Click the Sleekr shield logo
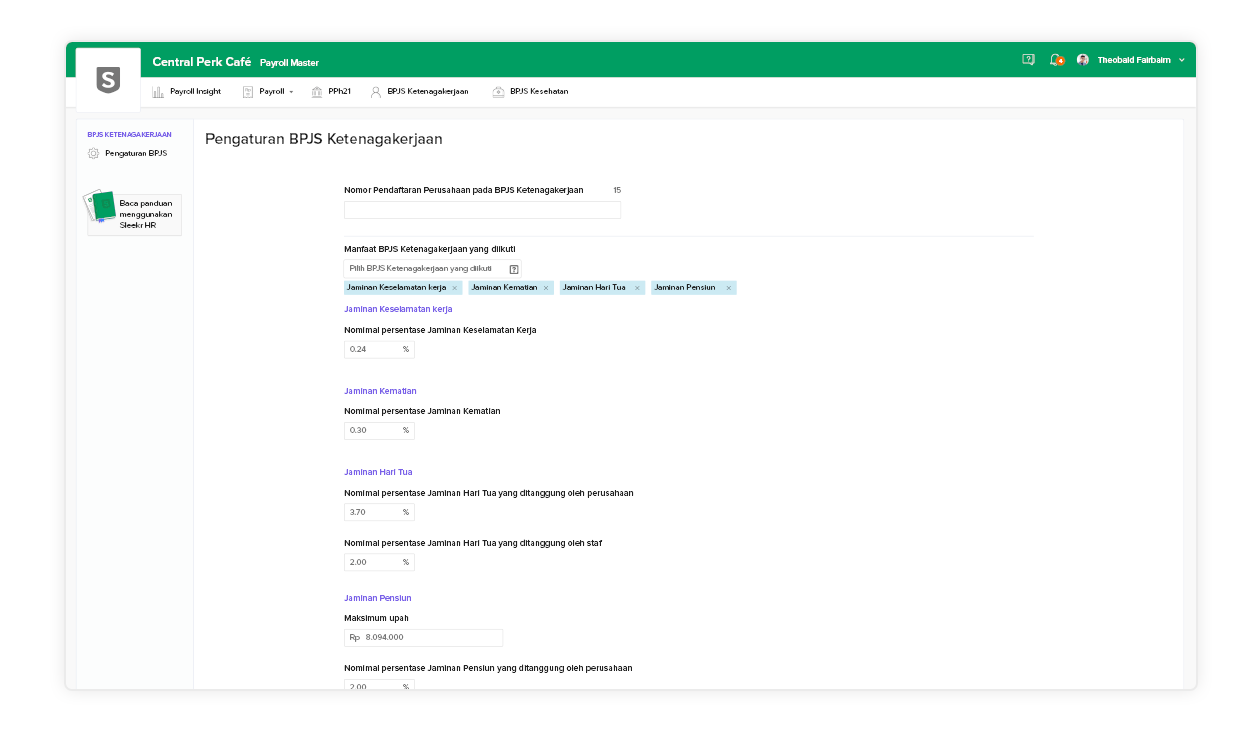Image resolution: width=1260 pixels, height=730 pixels. (x=108, y=80)
